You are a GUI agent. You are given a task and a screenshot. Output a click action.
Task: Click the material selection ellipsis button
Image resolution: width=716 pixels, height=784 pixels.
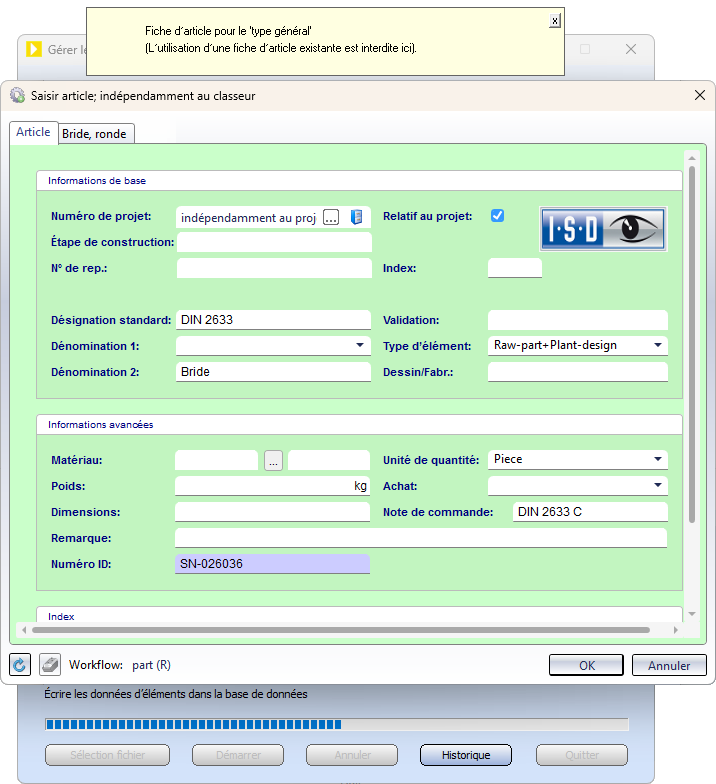coord(274,460)
